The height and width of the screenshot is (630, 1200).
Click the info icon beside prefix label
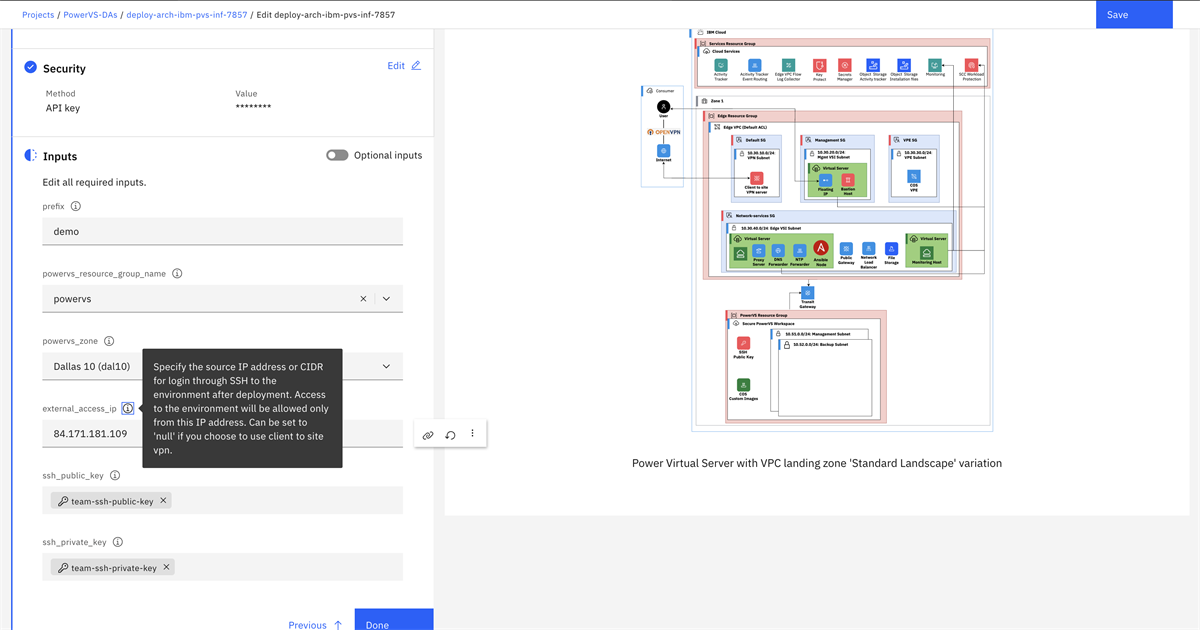pyautogui.click(x=76, y=206)
